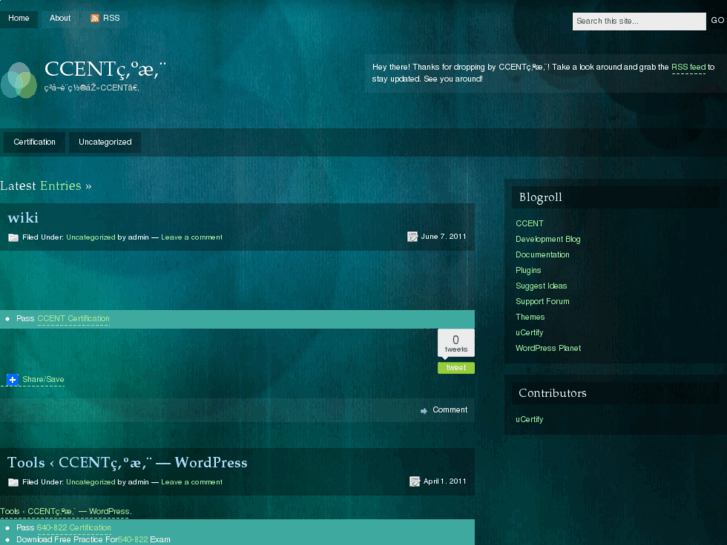Click the calendar icon beside June 7, 2011

412,237
